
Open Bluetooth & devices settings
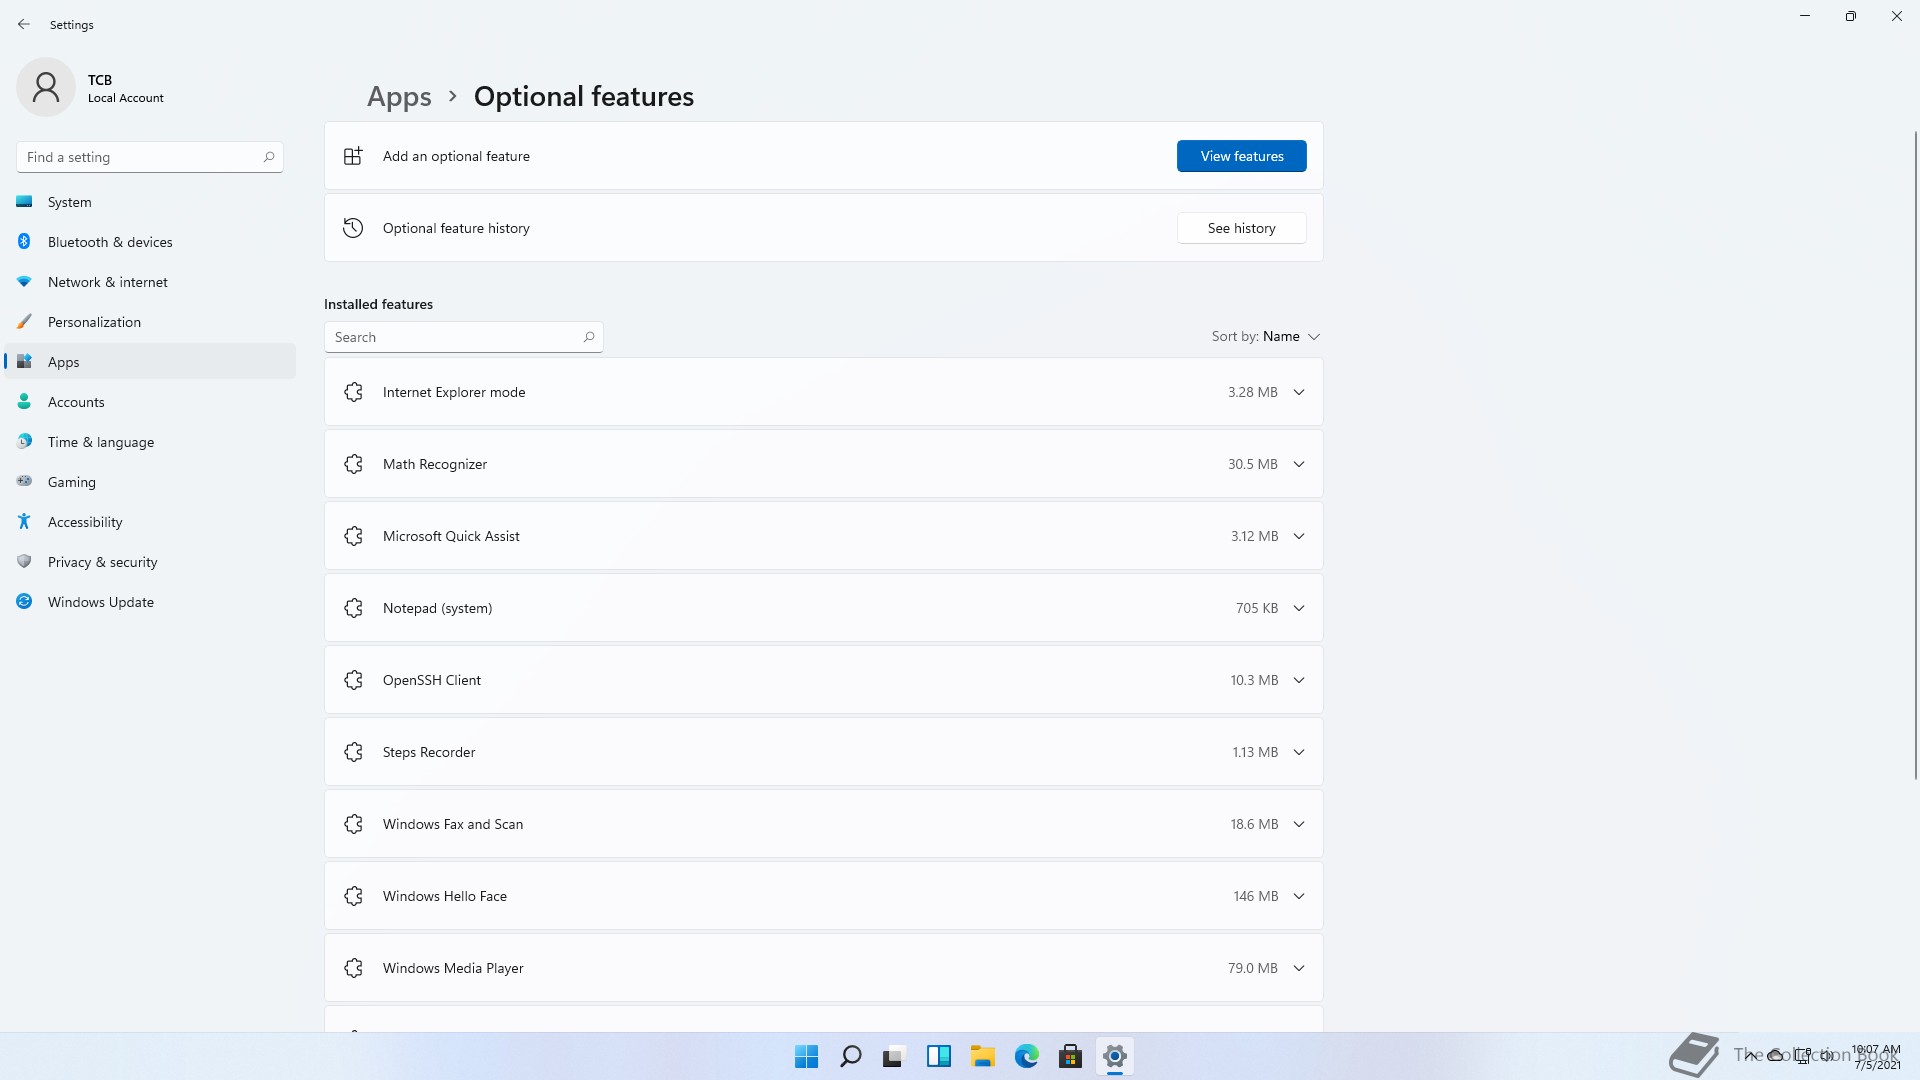[x=150, y=242]
